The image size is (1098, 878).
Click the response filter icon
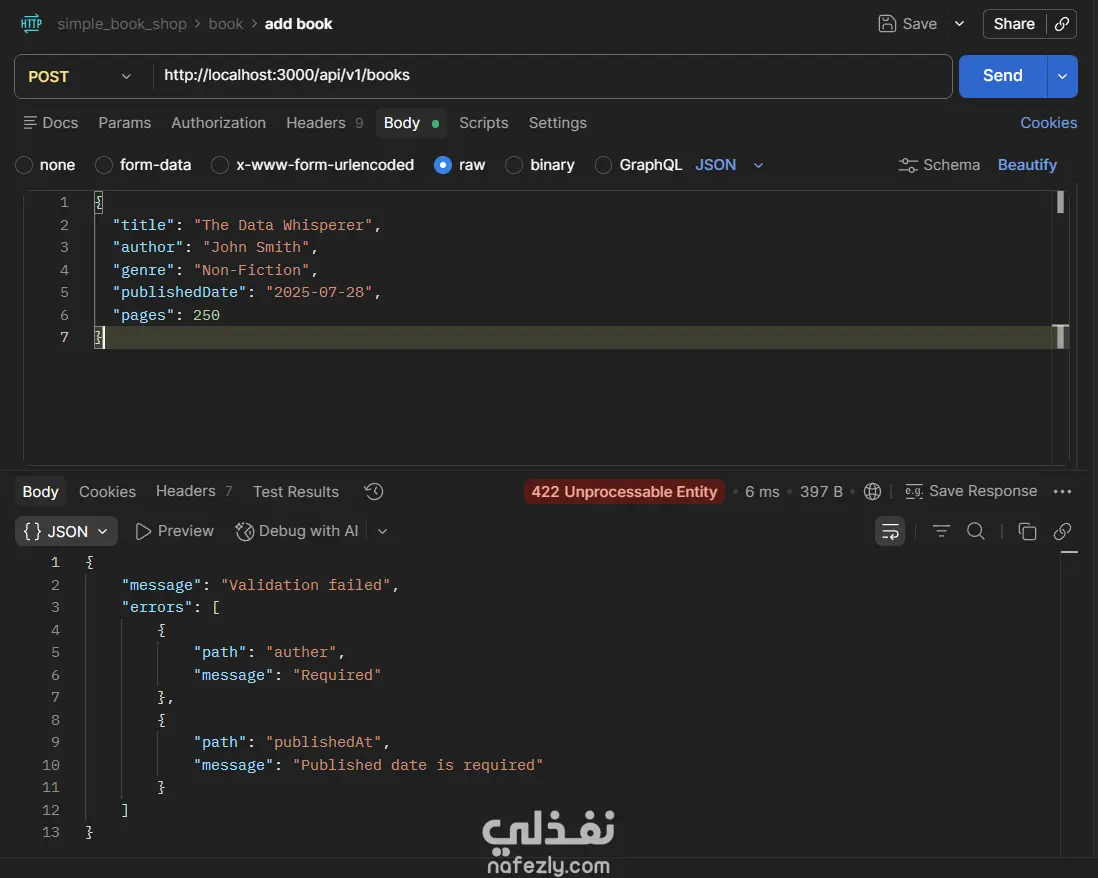(x=941, y=531)
